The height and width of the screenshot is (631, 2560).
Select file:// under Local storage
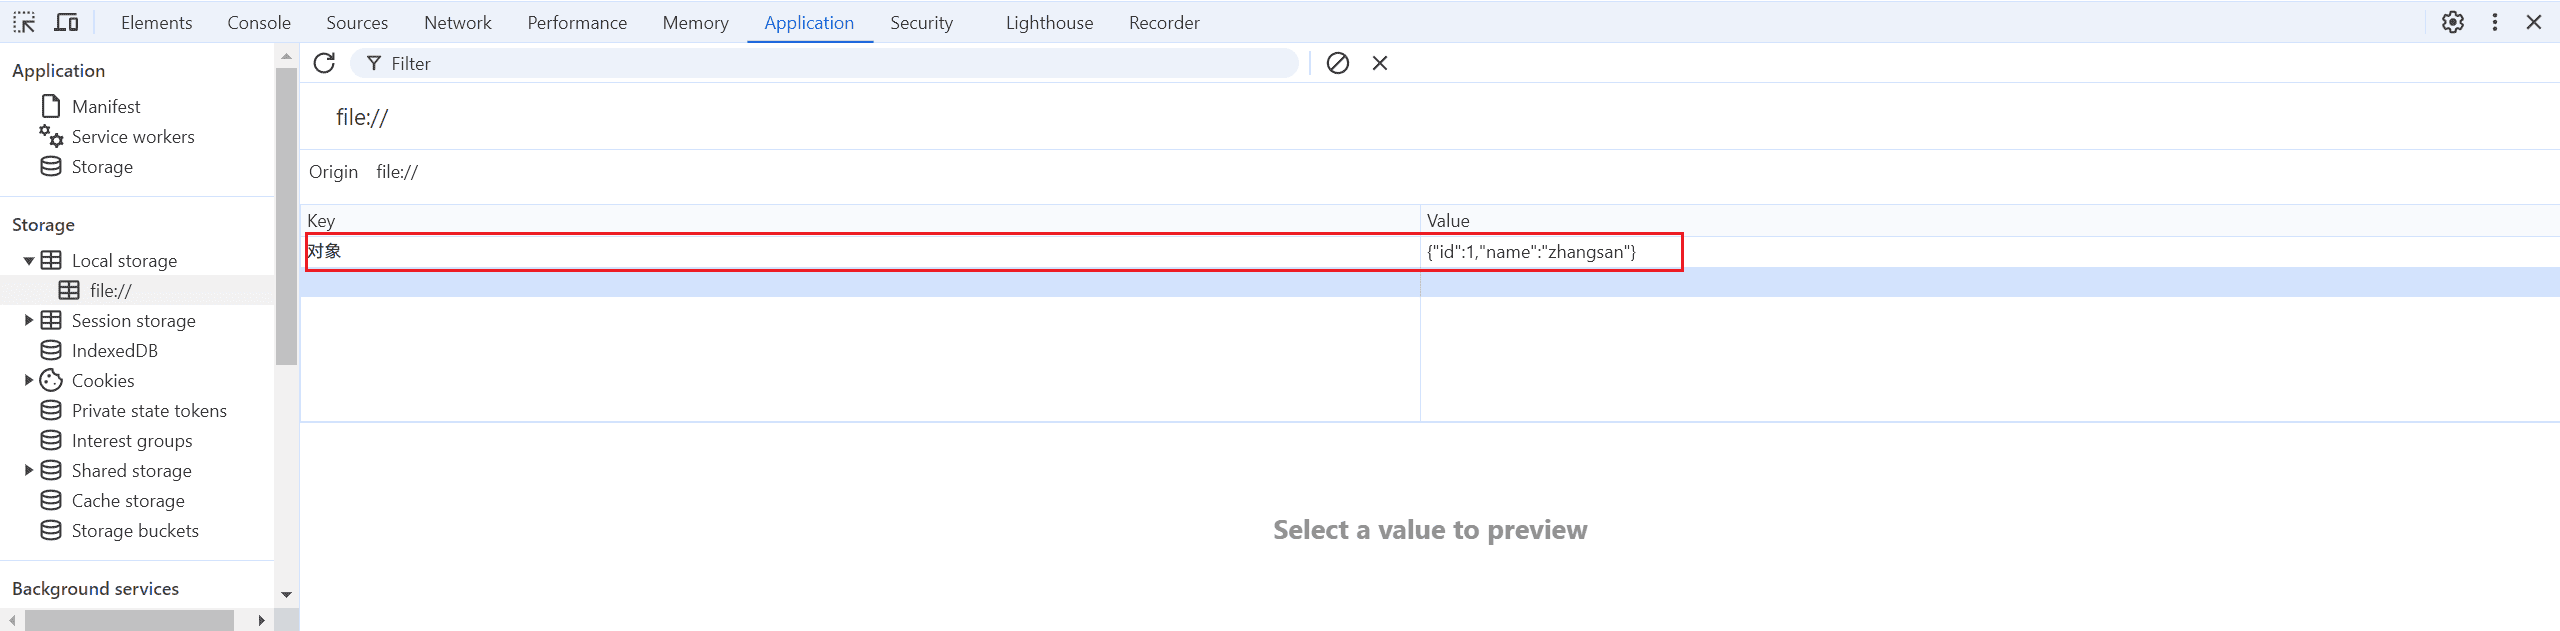click(110, 290)
